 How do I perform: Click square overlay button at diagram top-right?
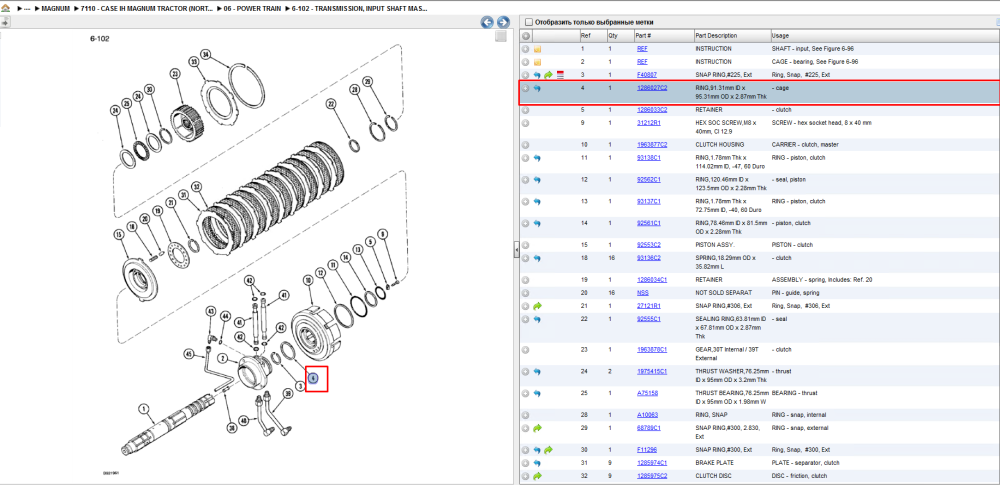click(x=501, y=36)
